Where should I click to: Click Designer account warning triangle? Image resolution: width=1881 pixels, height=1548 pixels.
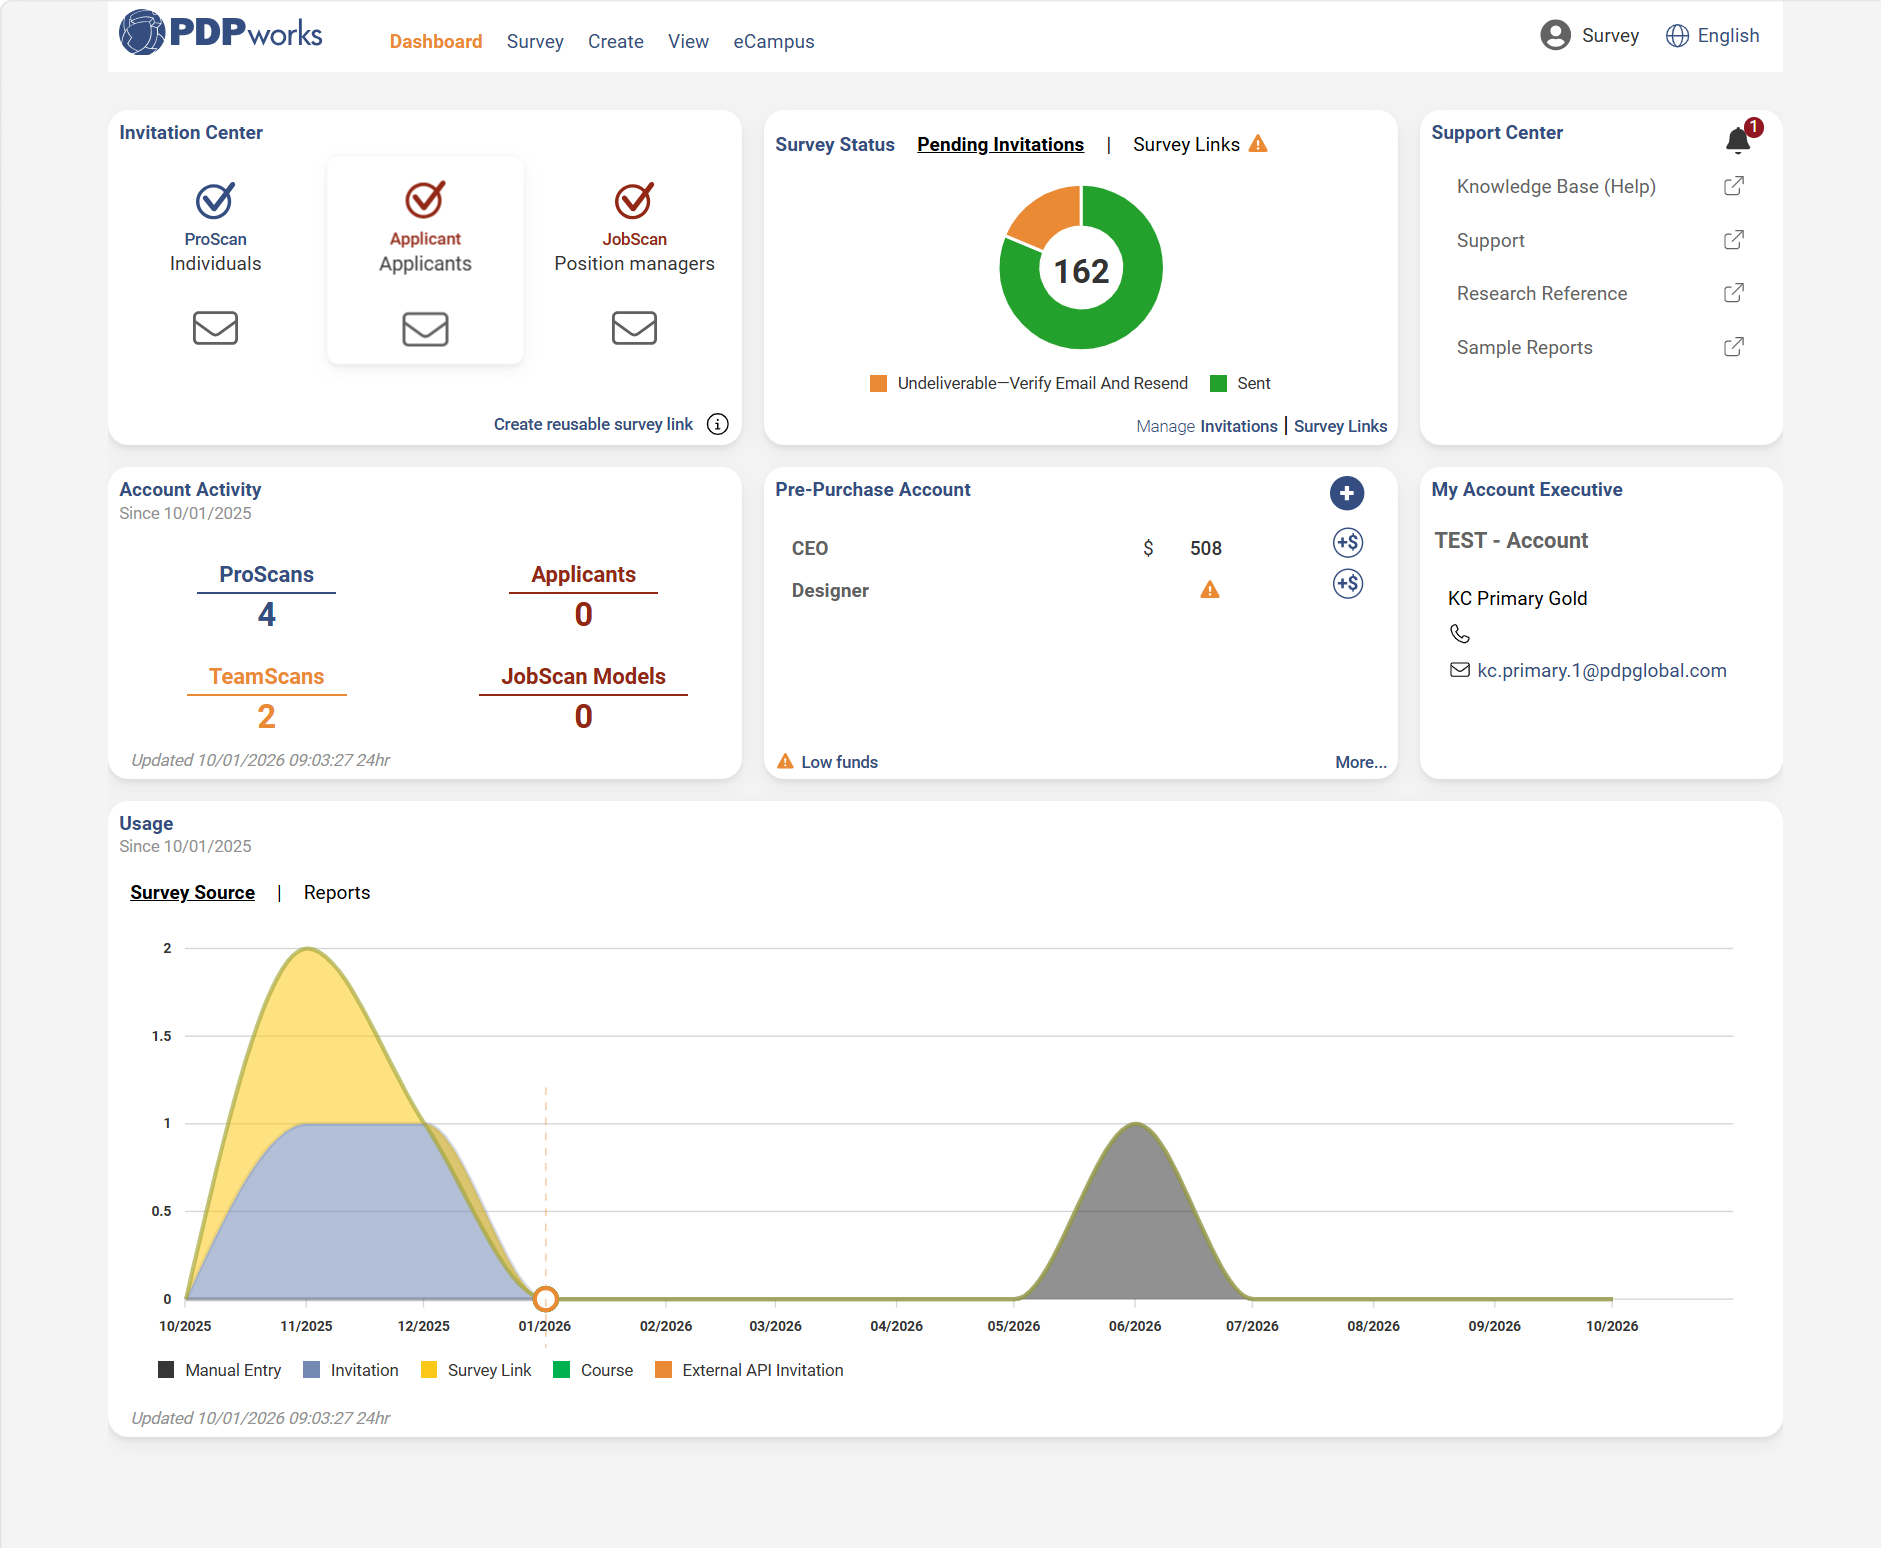click(x=1210, y=590)
